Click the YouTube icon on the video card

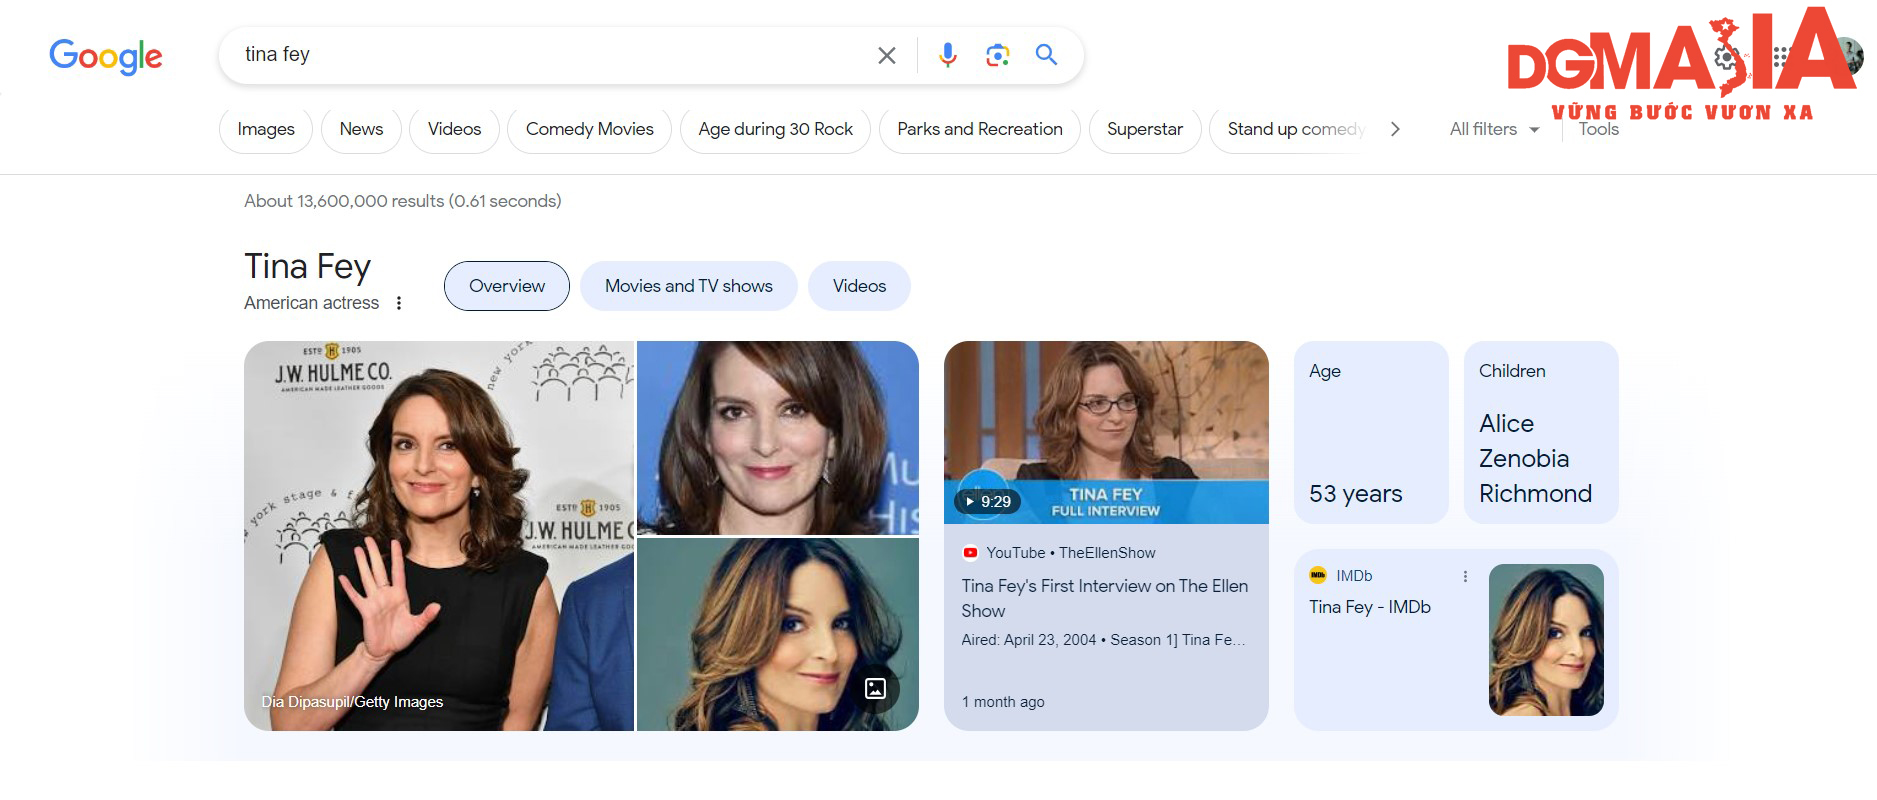(970, 553)
